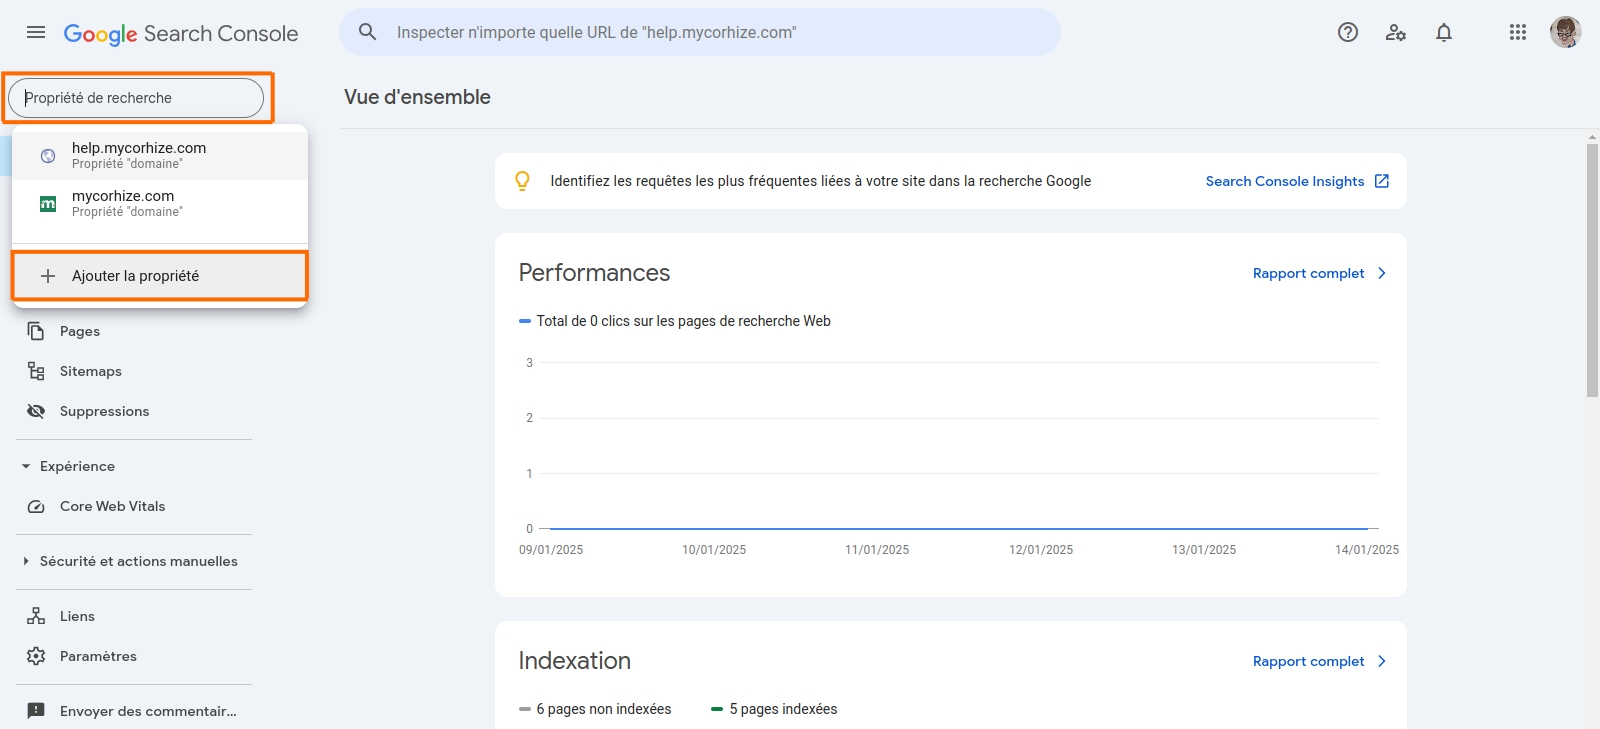Click the lightbulb insights icon
The width and height of the screenshot is (1600, 729).
522,181
